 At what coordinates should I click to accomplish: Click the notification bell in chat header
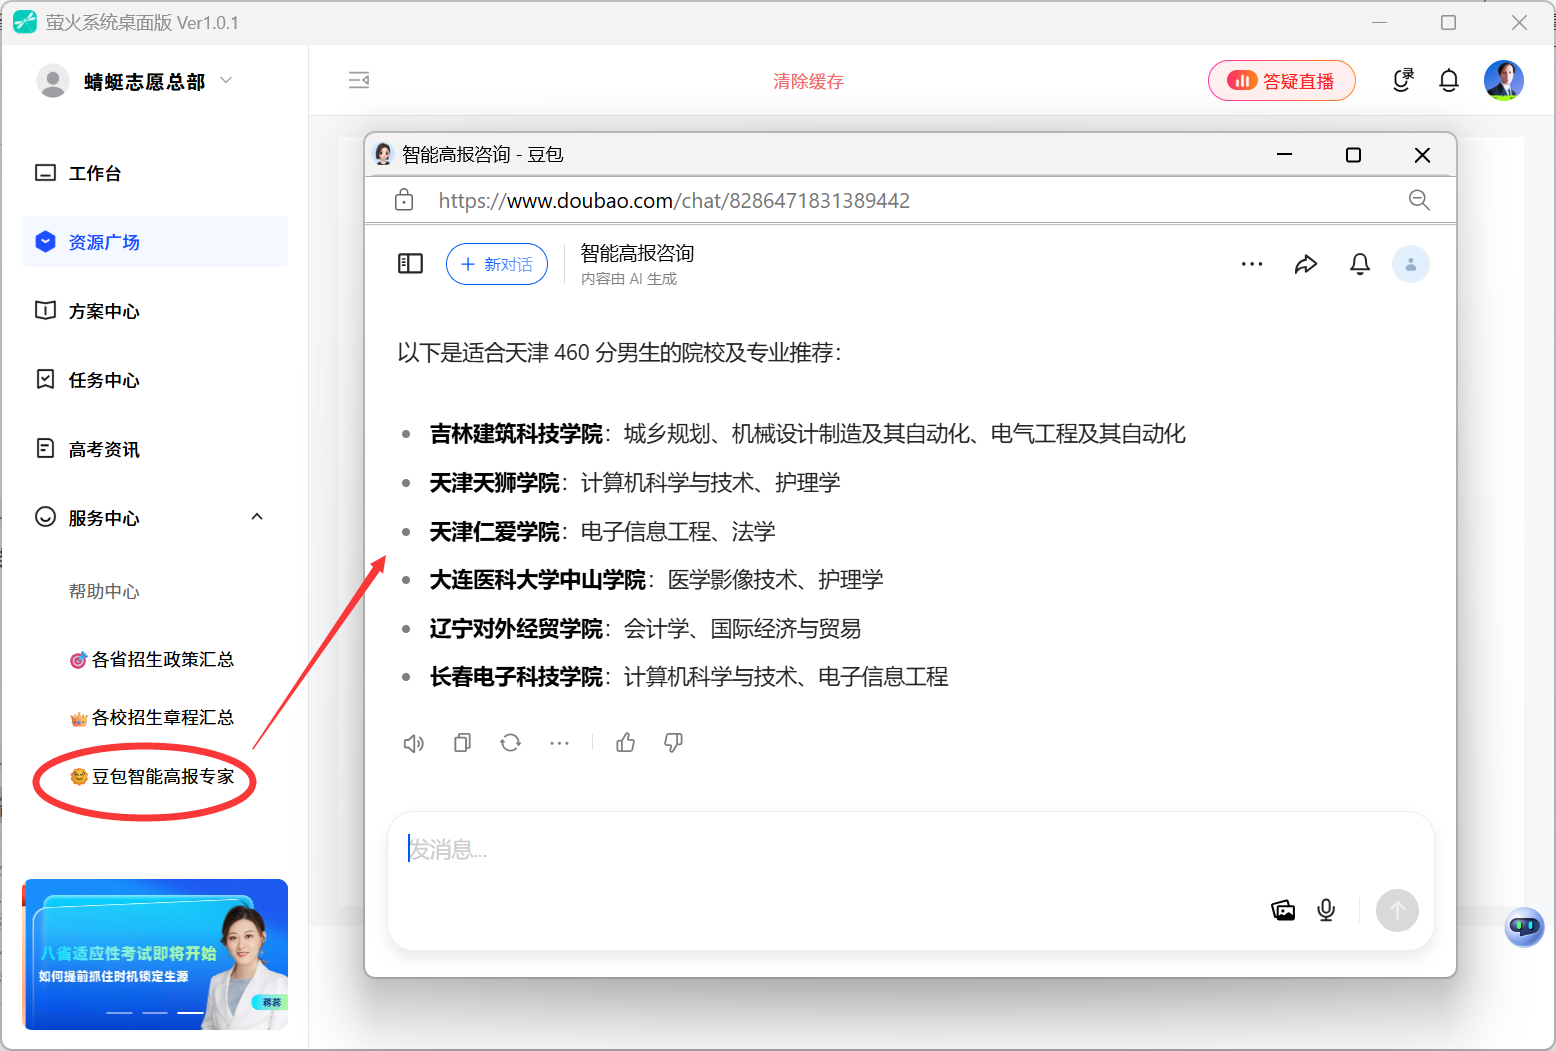click(1360, 264)
